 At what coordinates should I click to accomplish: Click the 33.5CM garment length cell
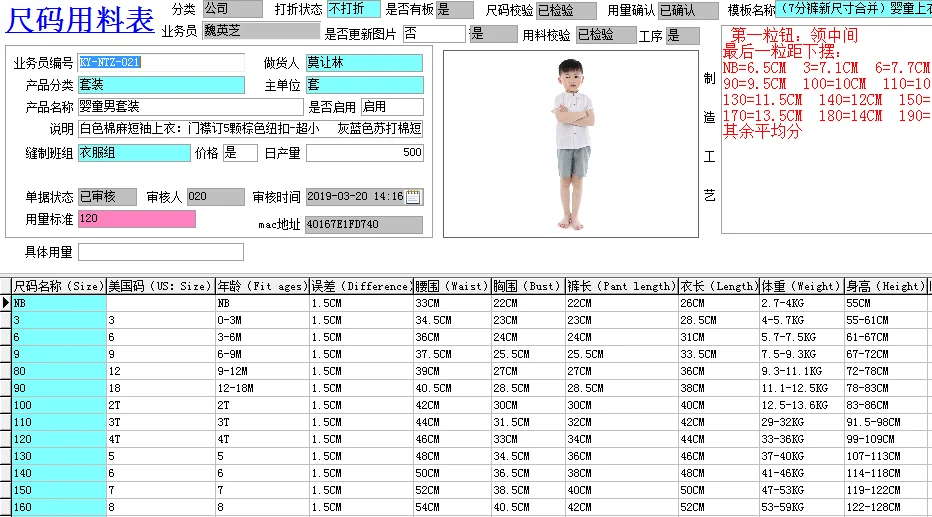tap(719, 354)
